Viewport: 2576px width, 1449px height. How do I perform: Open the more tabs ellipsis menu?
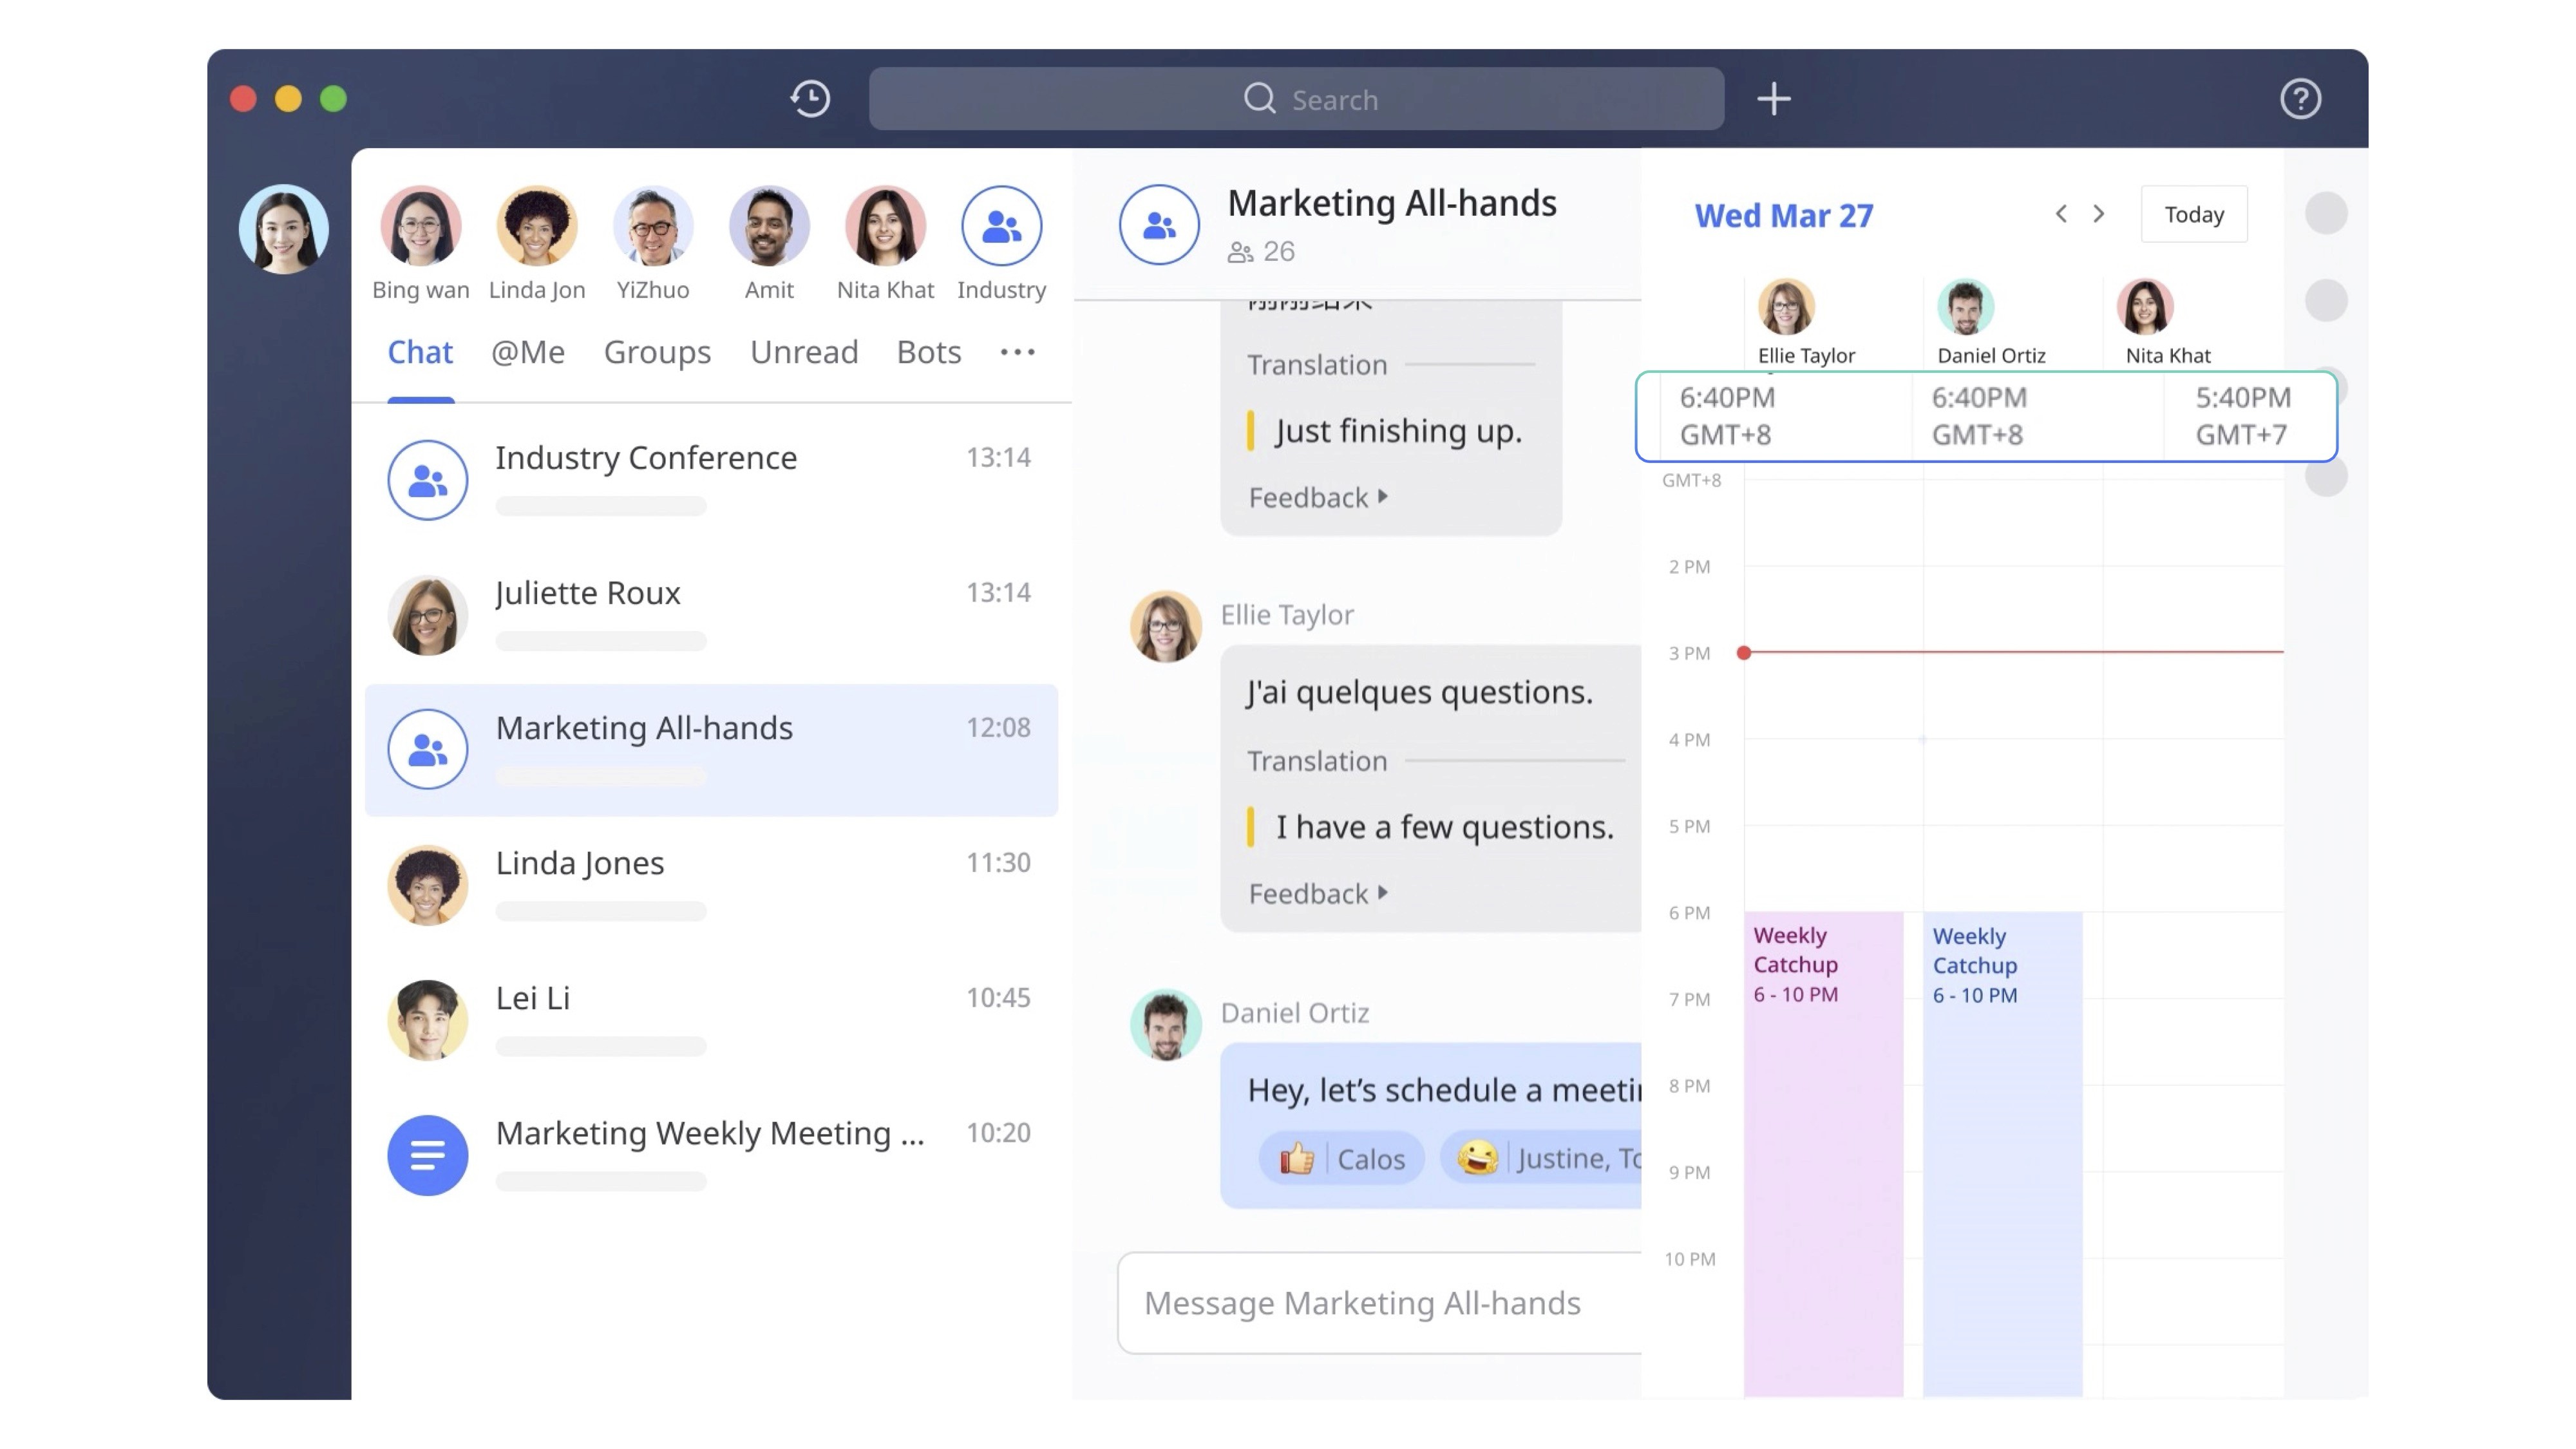1017,352
